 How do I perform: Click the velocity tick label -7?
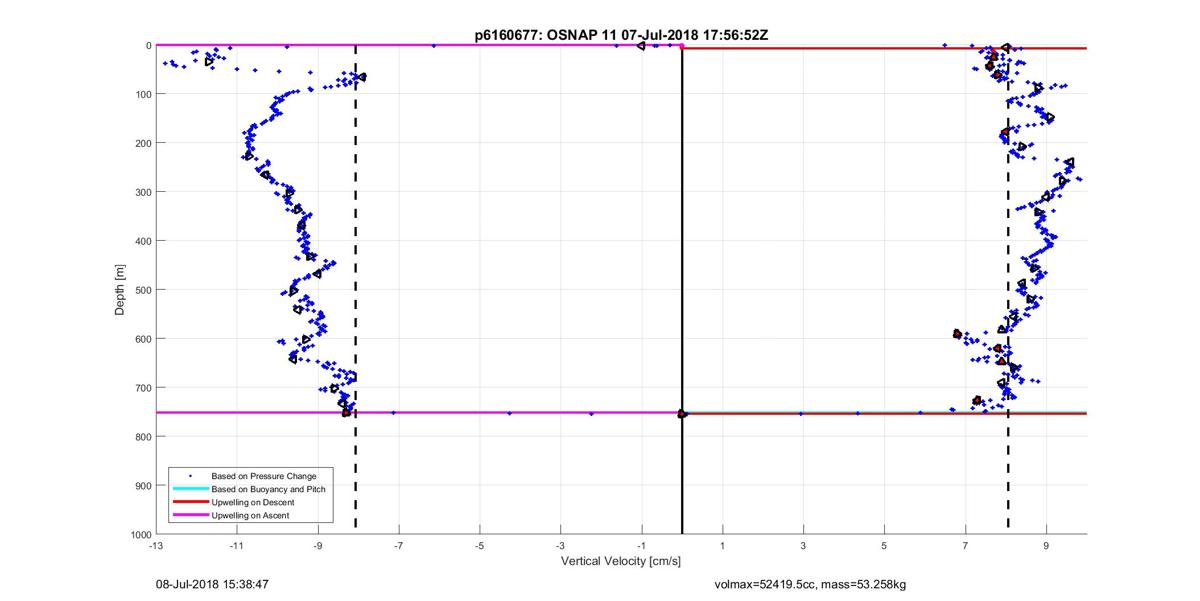click(399, 547)
